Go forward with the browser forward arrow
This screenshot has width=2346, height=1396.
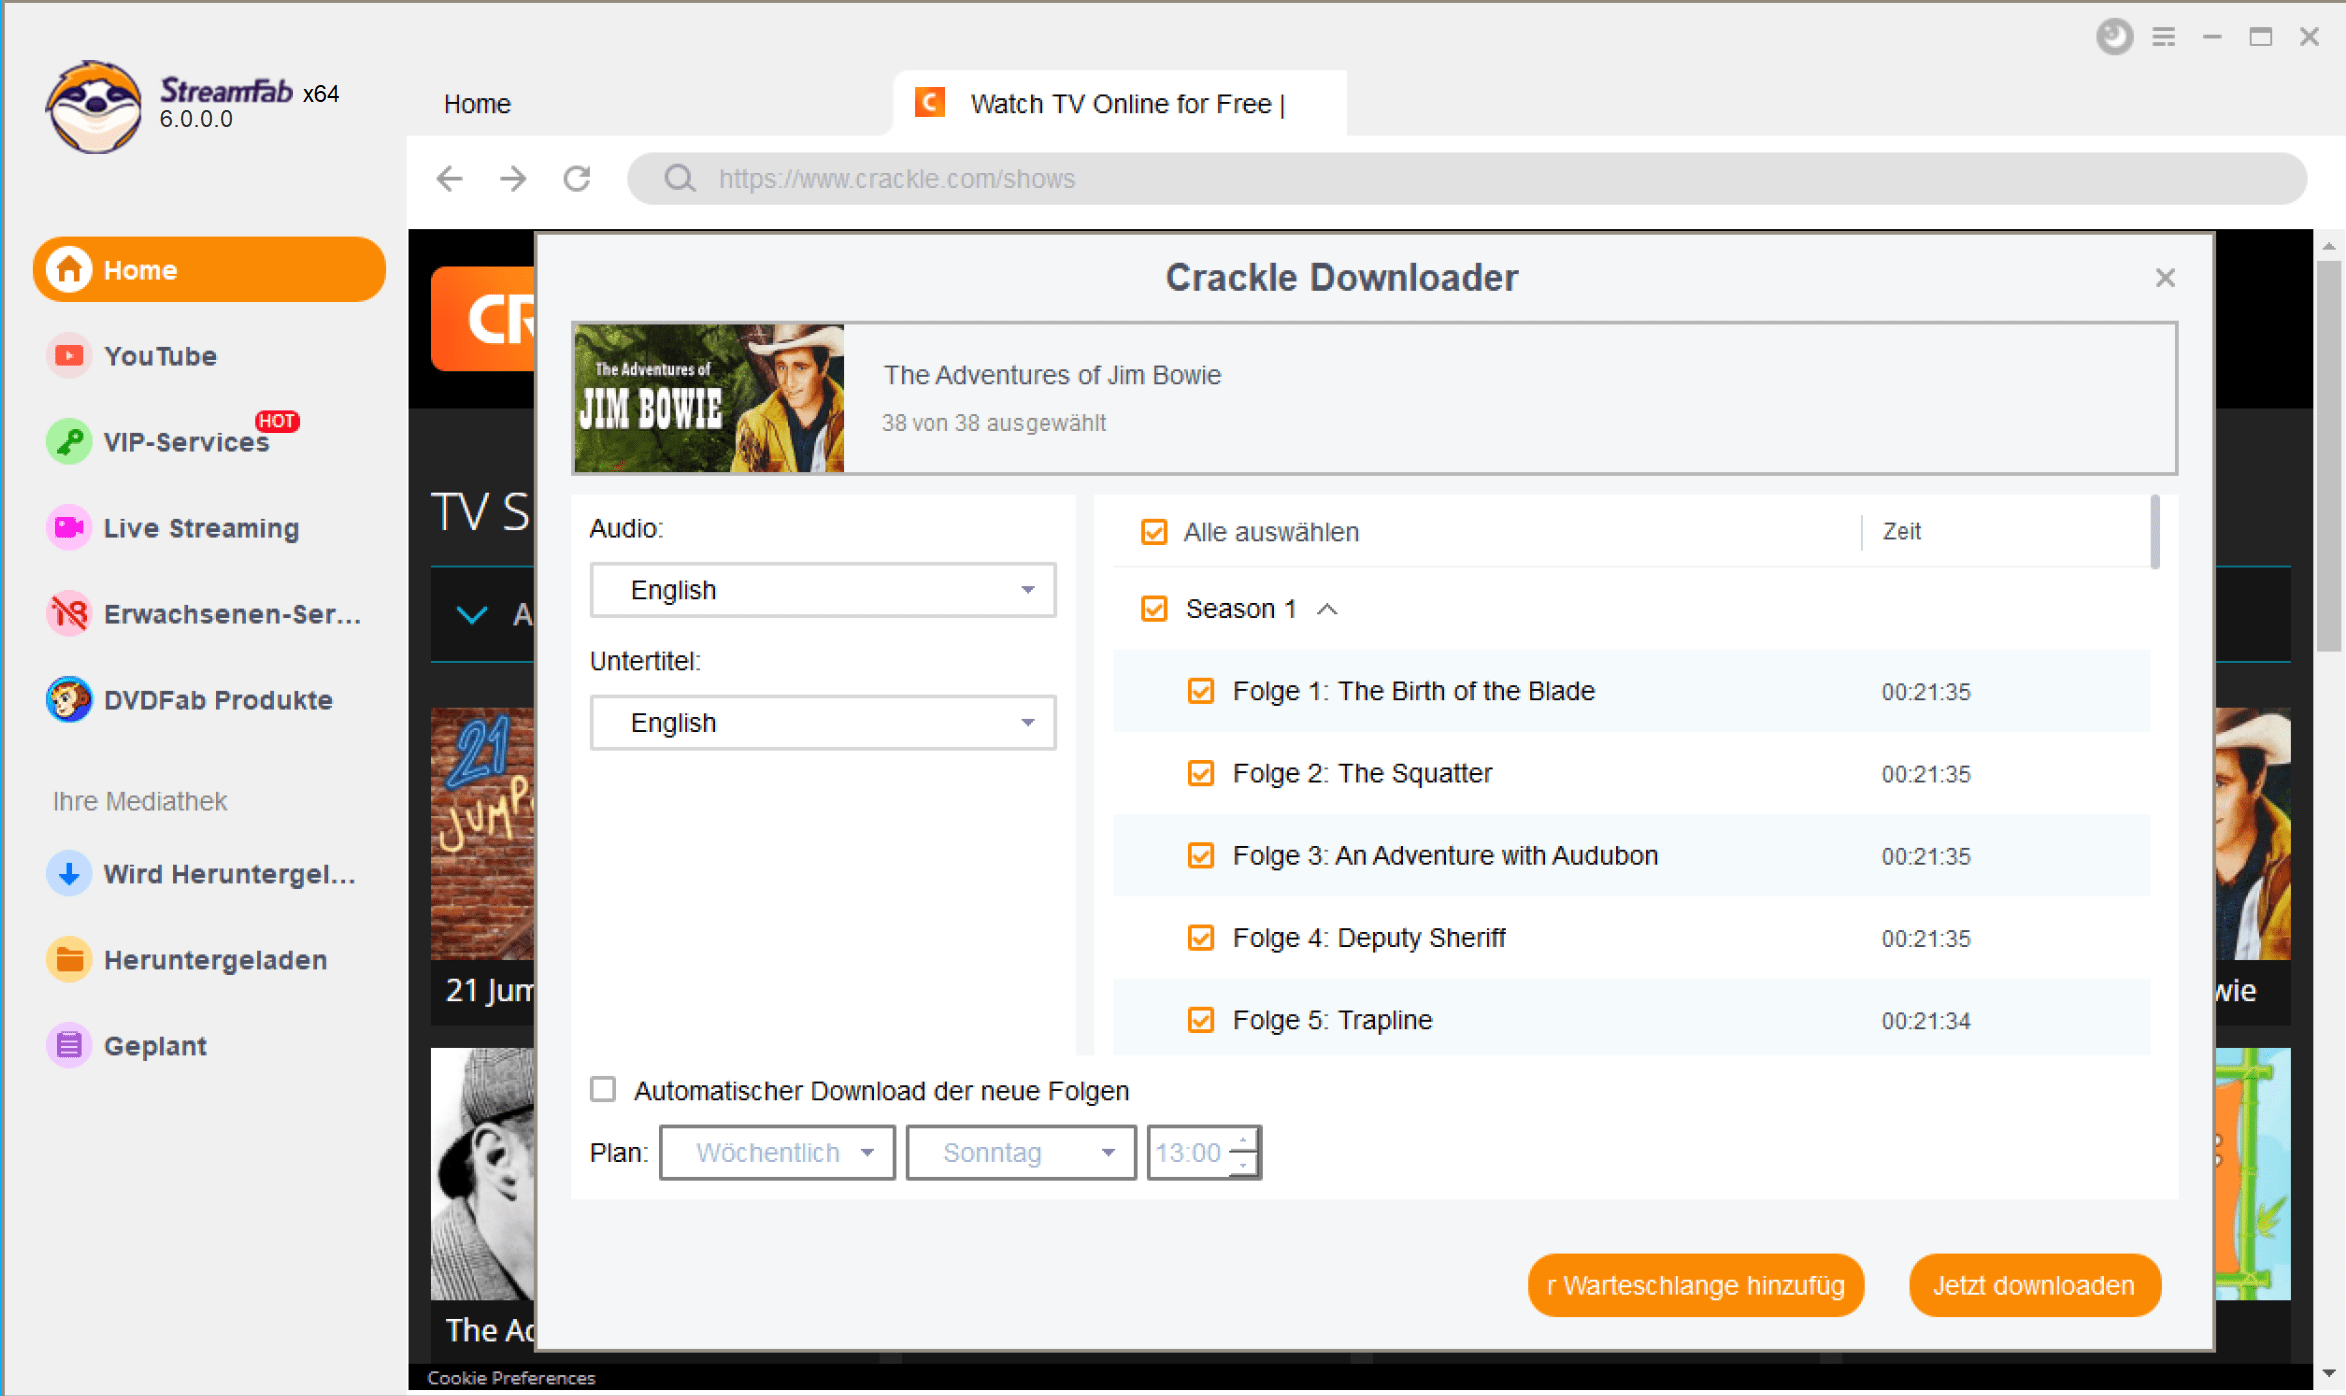tap(513, 179)
